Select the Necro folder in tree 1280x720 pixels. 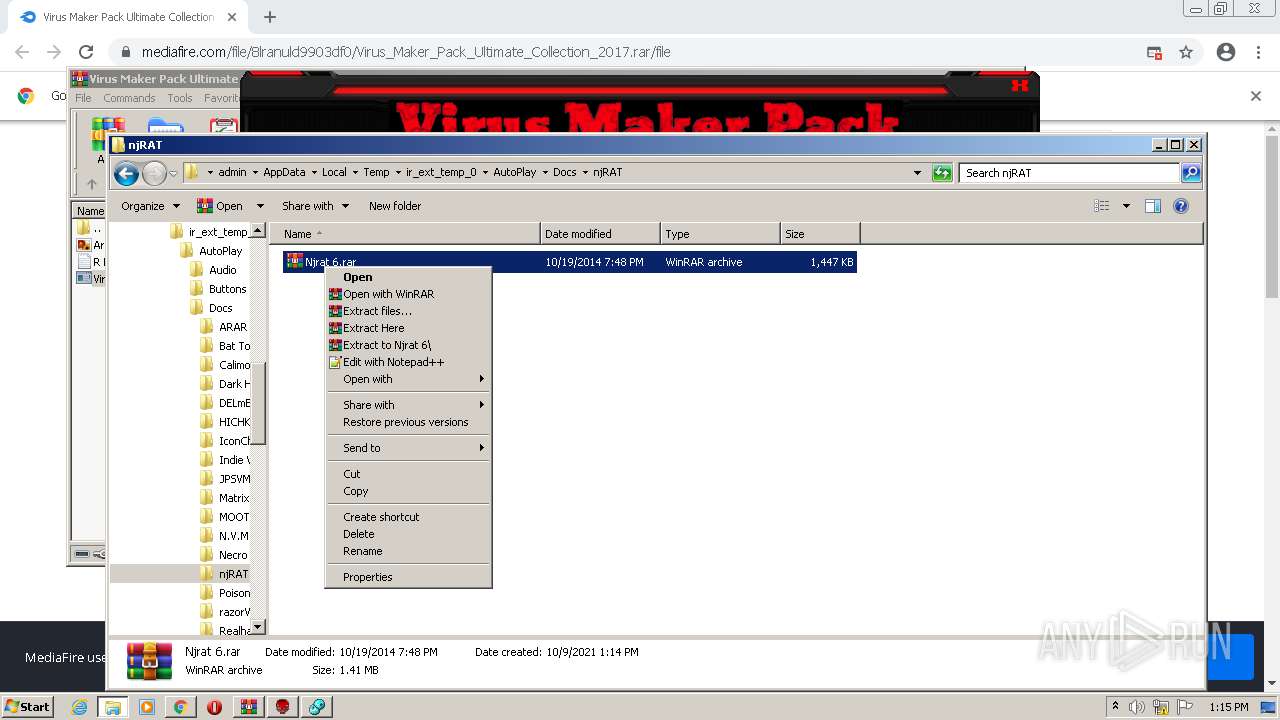pyautogui.click(x=232, y=555)
